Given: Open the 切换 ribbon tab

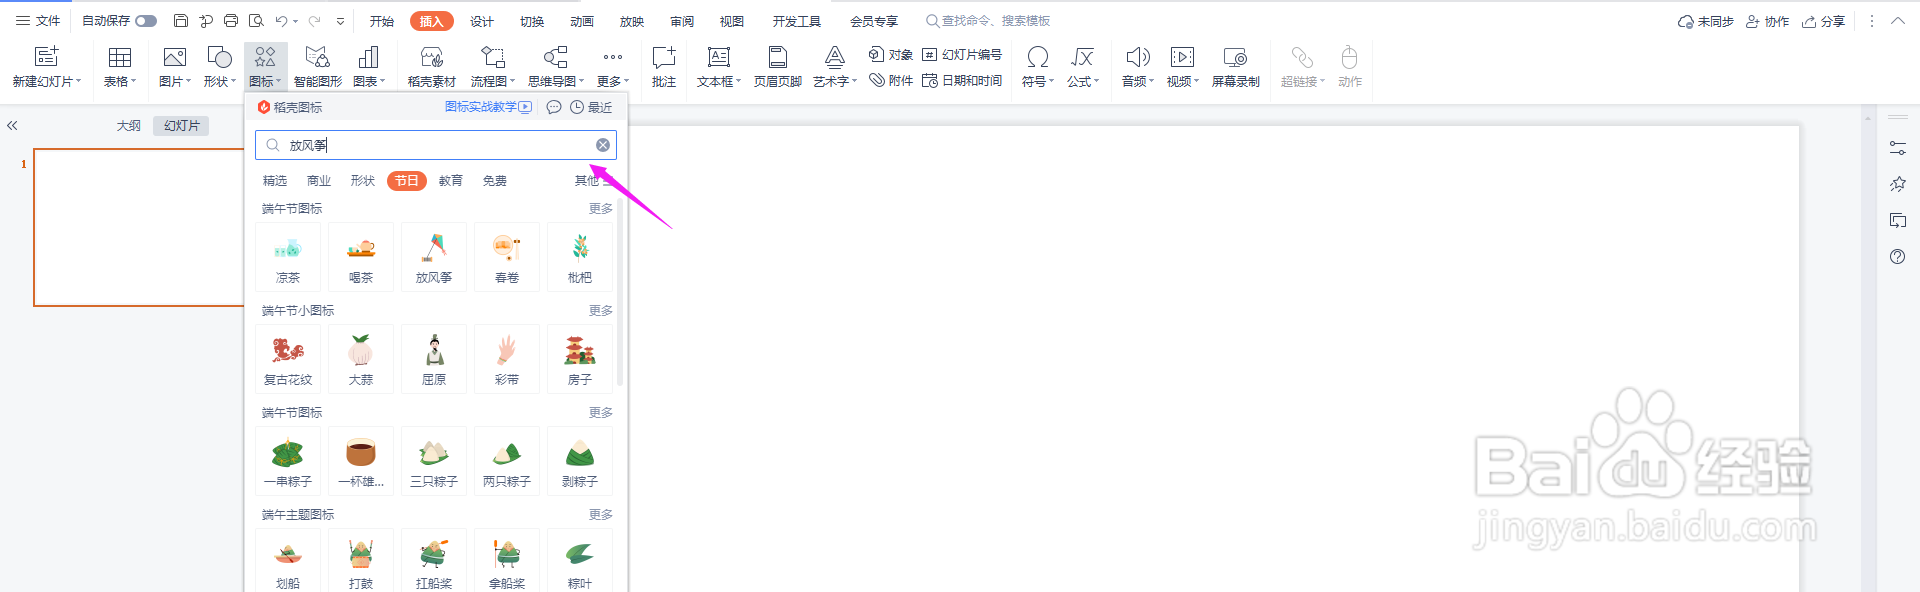Looking at the screenshot, I should [532, 21].
